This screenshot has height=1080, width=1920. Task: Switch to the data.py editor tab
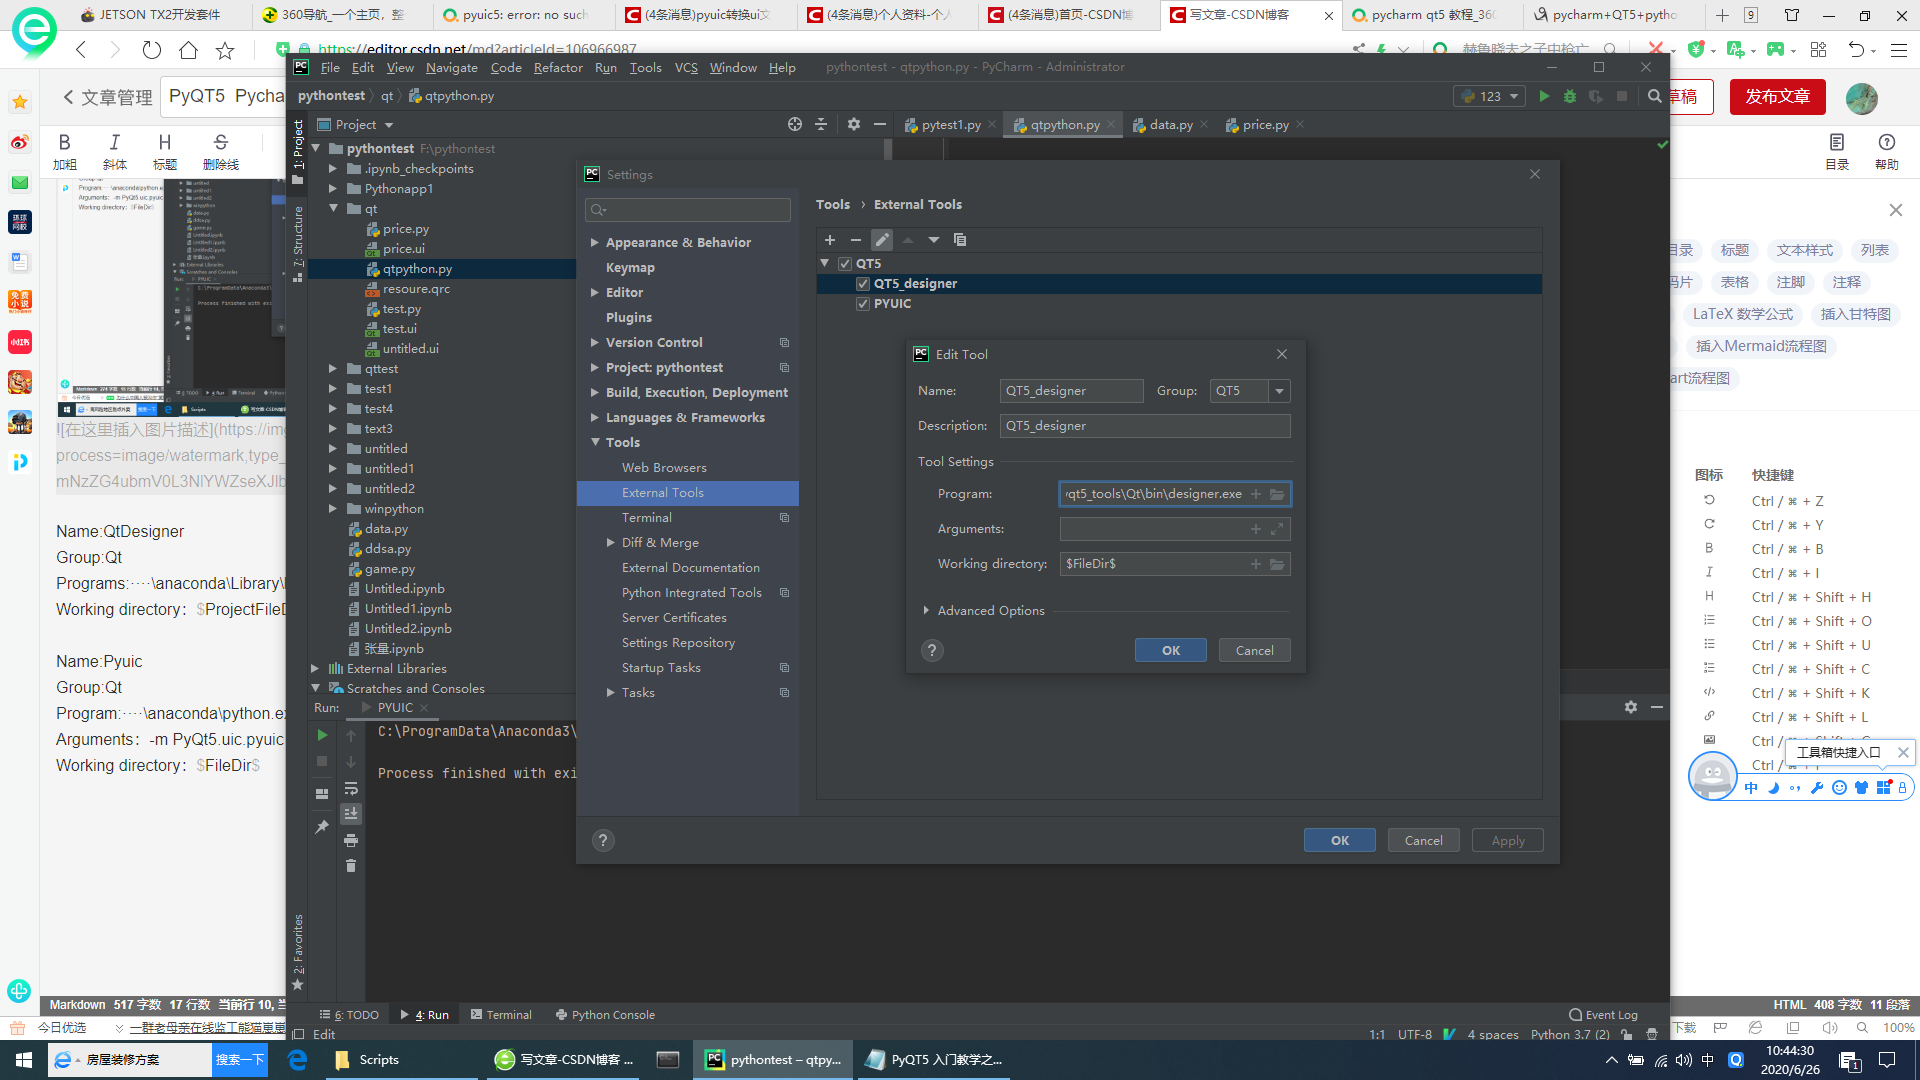pos(1170,125)
